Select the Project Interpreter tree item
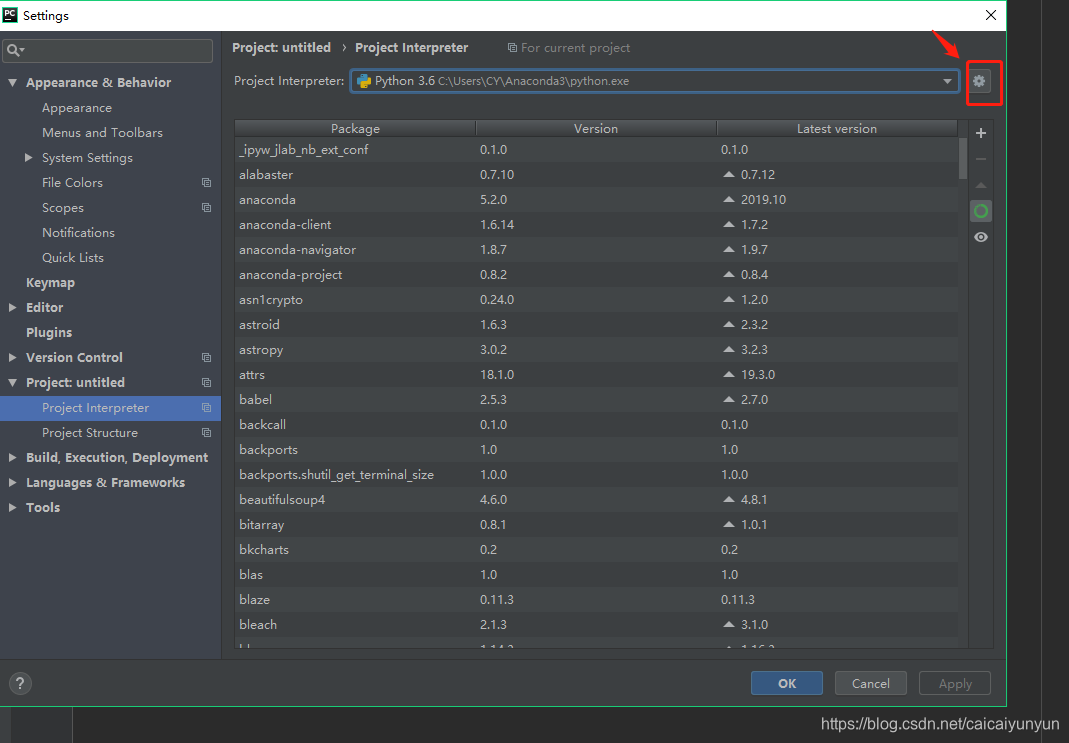 click(x=110, y=408)
